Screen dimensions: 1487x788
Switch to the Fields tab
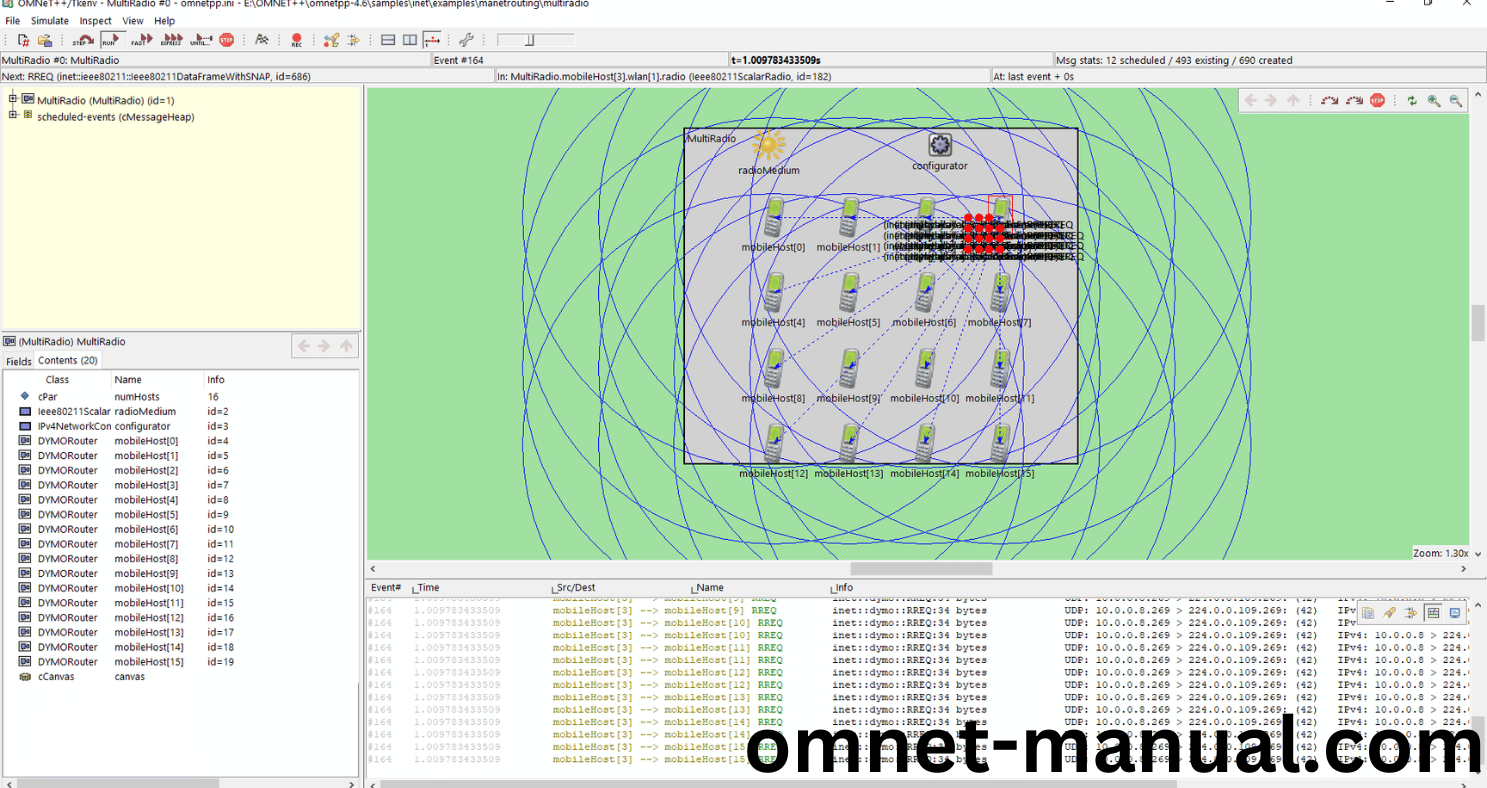tap(19, 361)
